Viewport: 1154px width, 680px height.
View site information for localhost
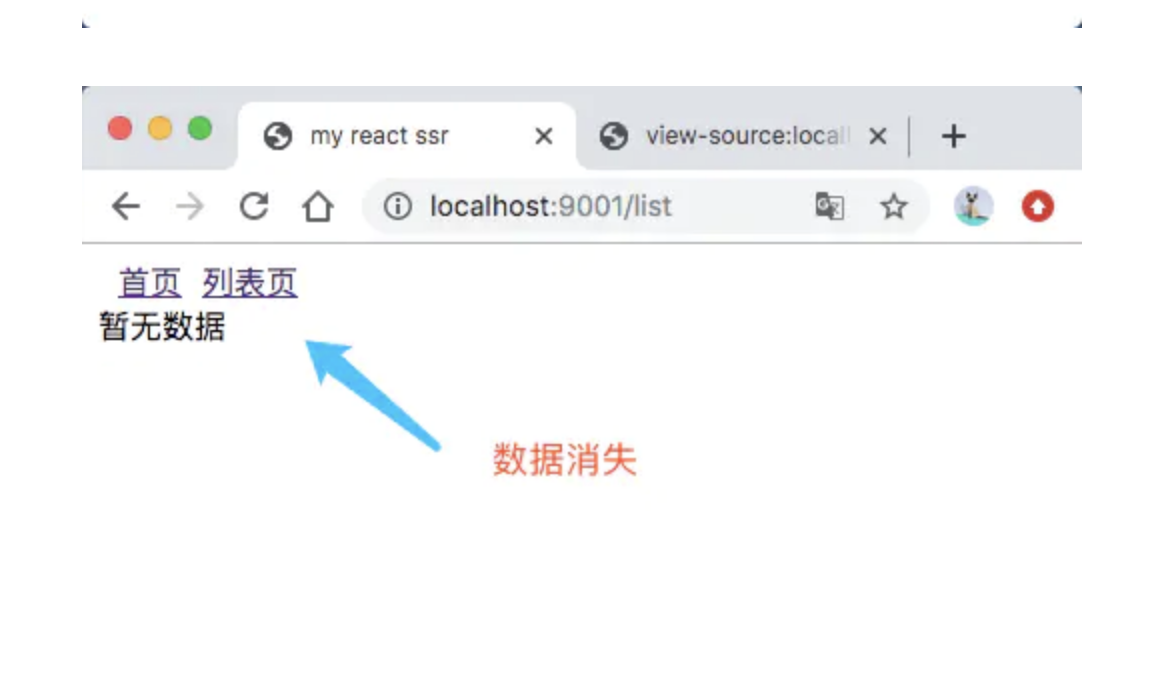point(398,207)
